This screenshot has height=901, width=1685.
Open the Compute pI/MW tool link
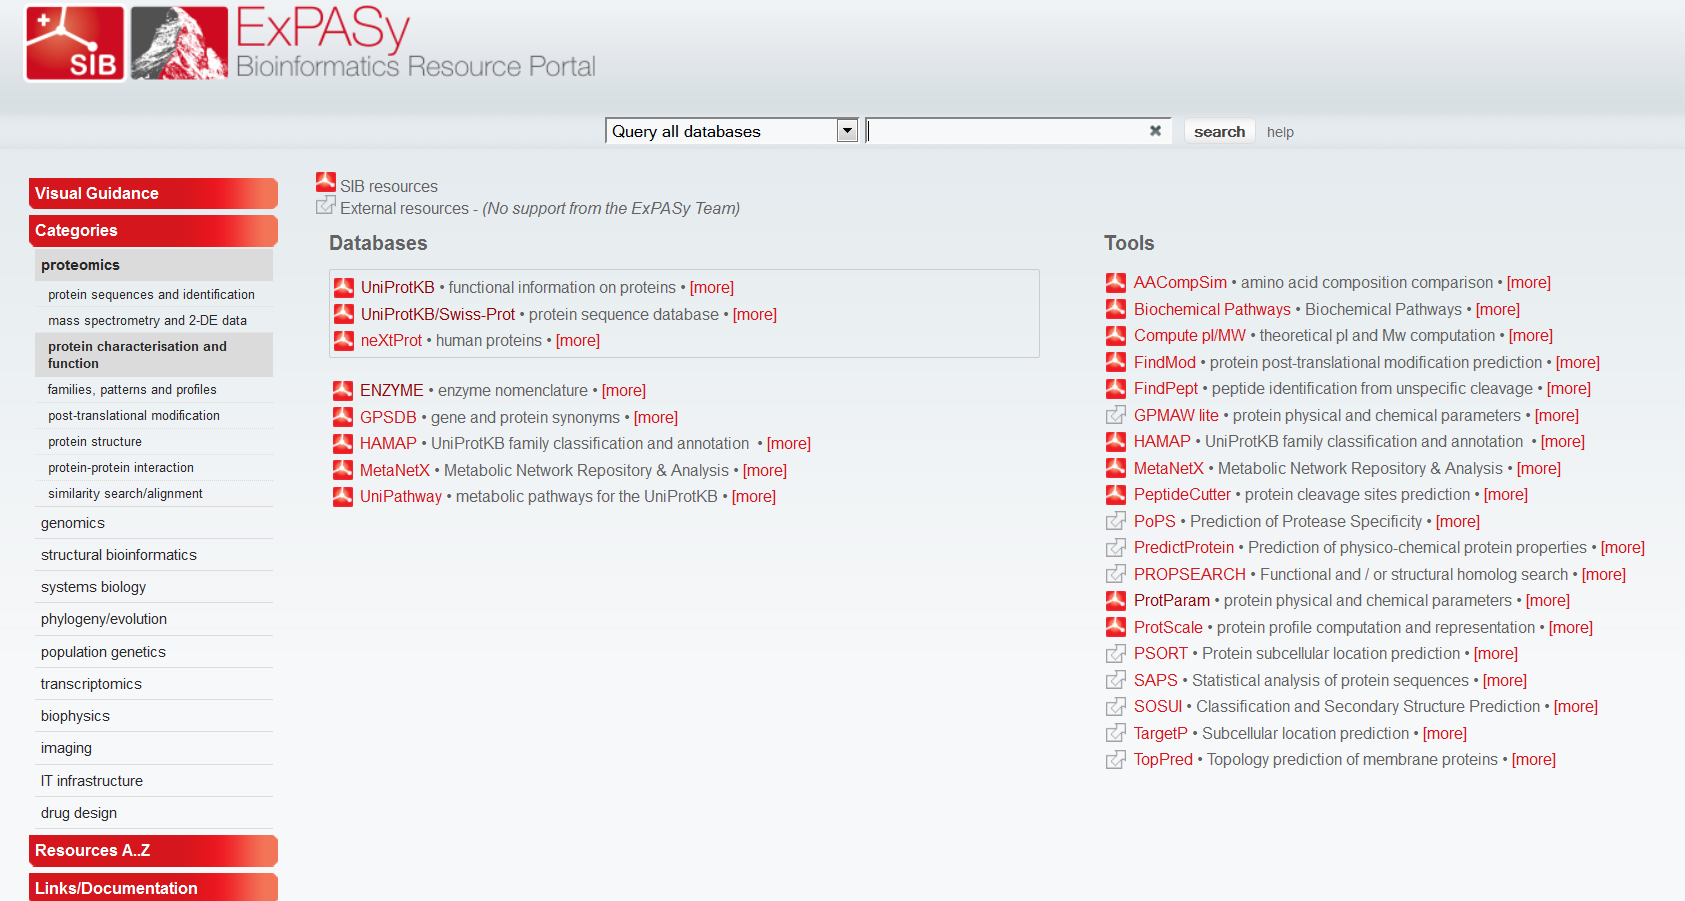(x=1190, y=335)
